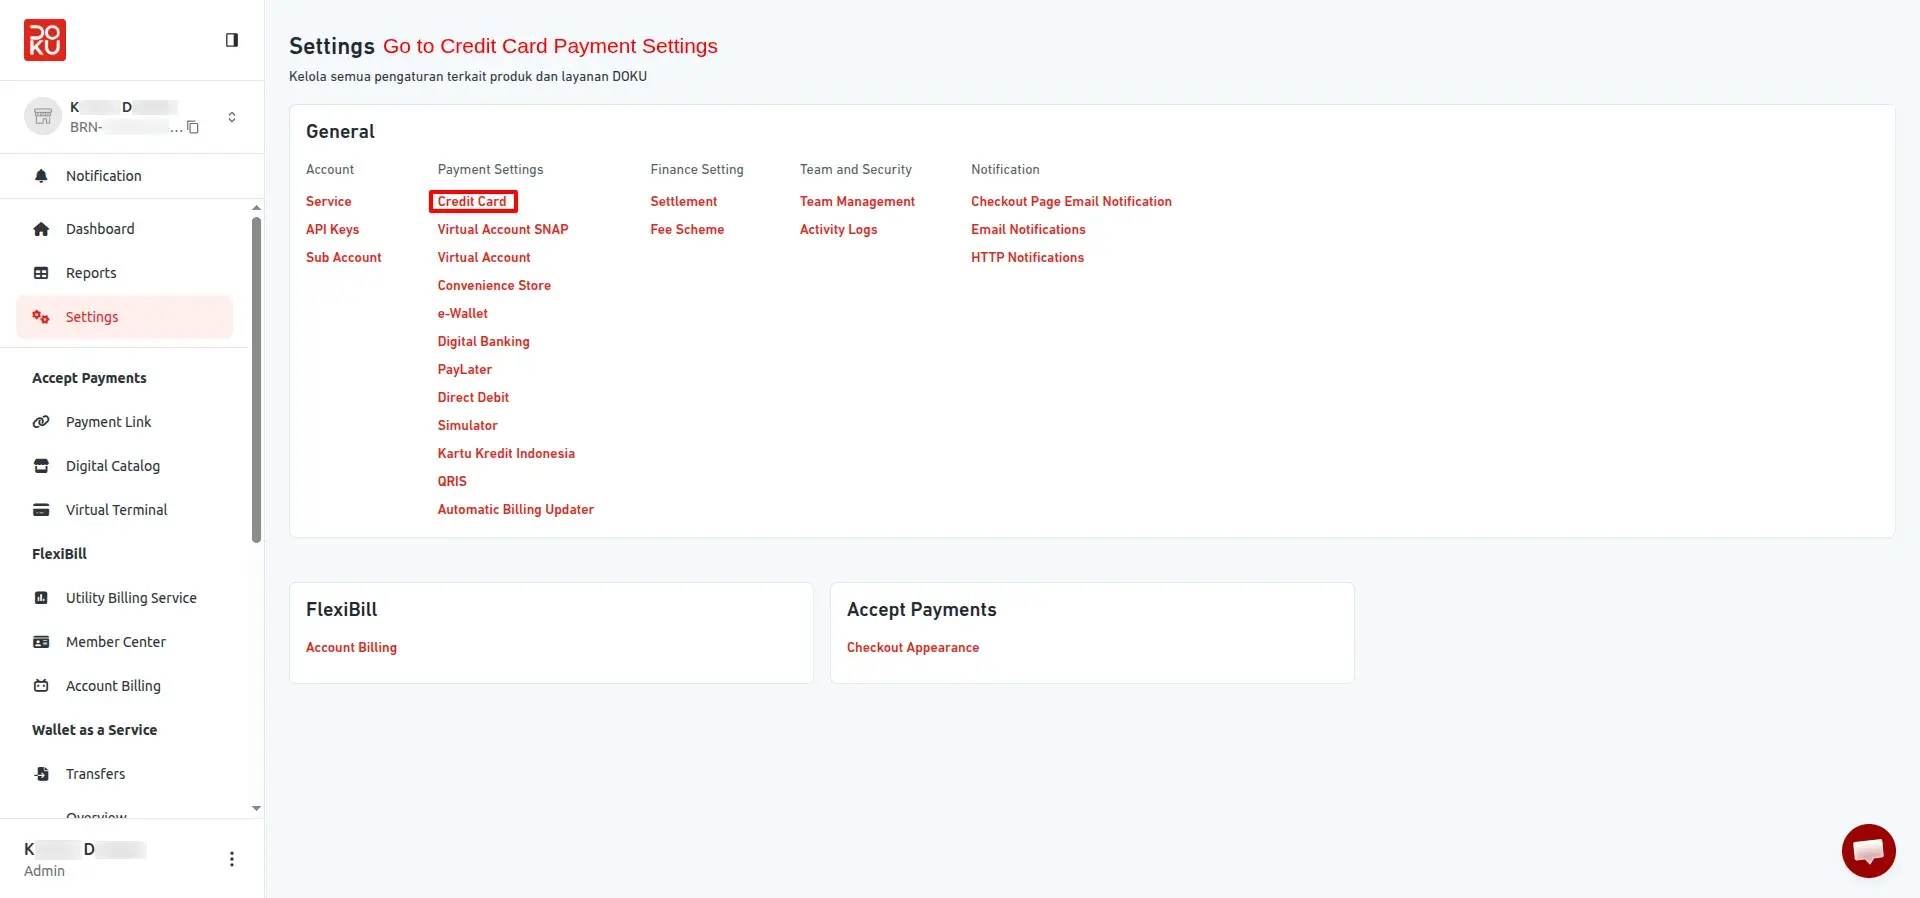Click the Digital Catalog shop icon
Screen dimensions: 1920x898
pos(41,466)
